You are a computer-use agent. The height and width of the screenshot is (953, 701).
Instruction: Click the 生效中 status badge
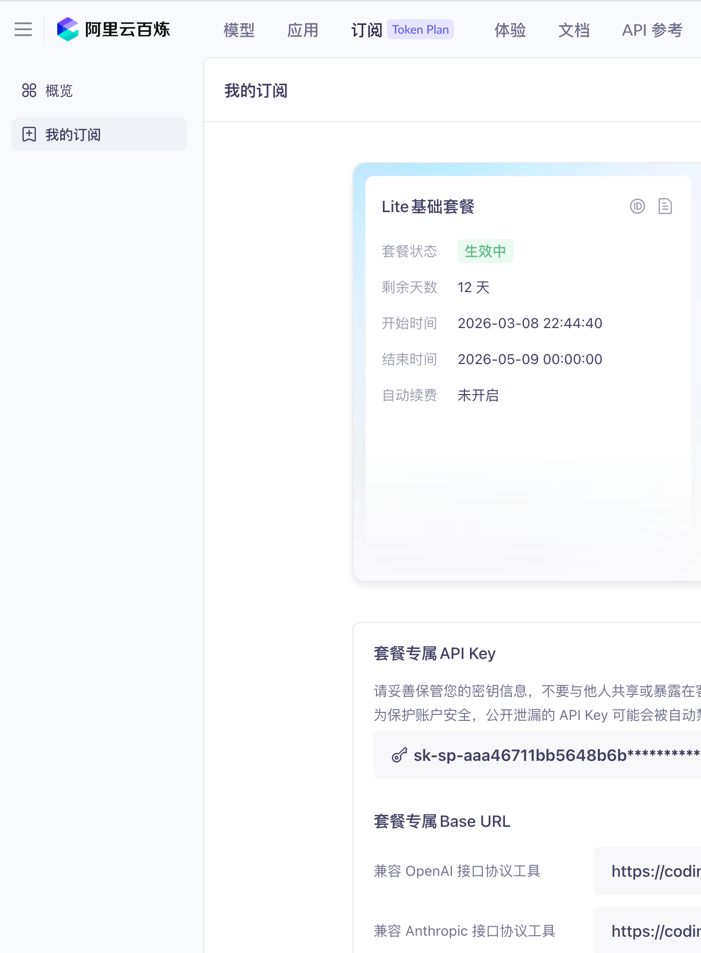[x=485, y=251]
